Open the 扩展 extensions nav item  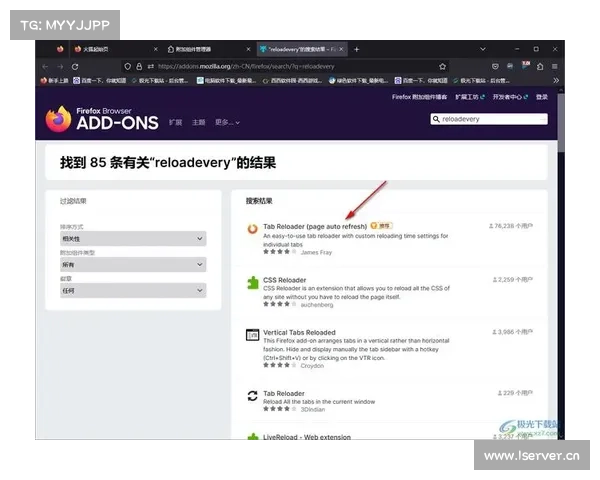[x=176, y=122]
